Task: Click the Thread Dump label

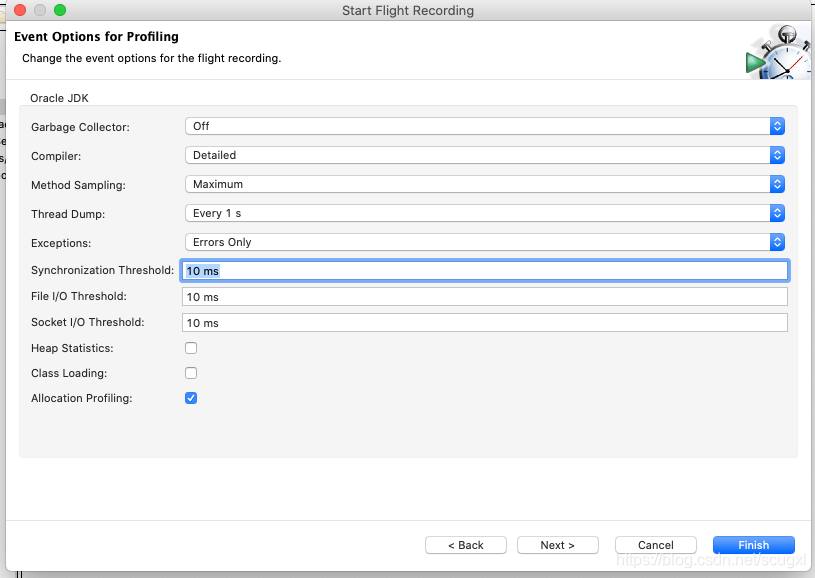Action: (x=68, y=214)
